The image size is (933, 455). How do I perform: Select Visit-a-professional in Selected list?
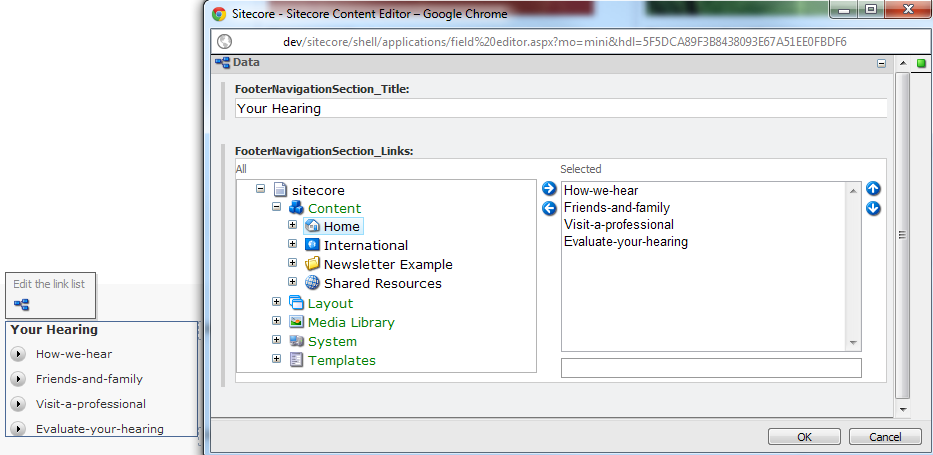(x=619, y=224)
